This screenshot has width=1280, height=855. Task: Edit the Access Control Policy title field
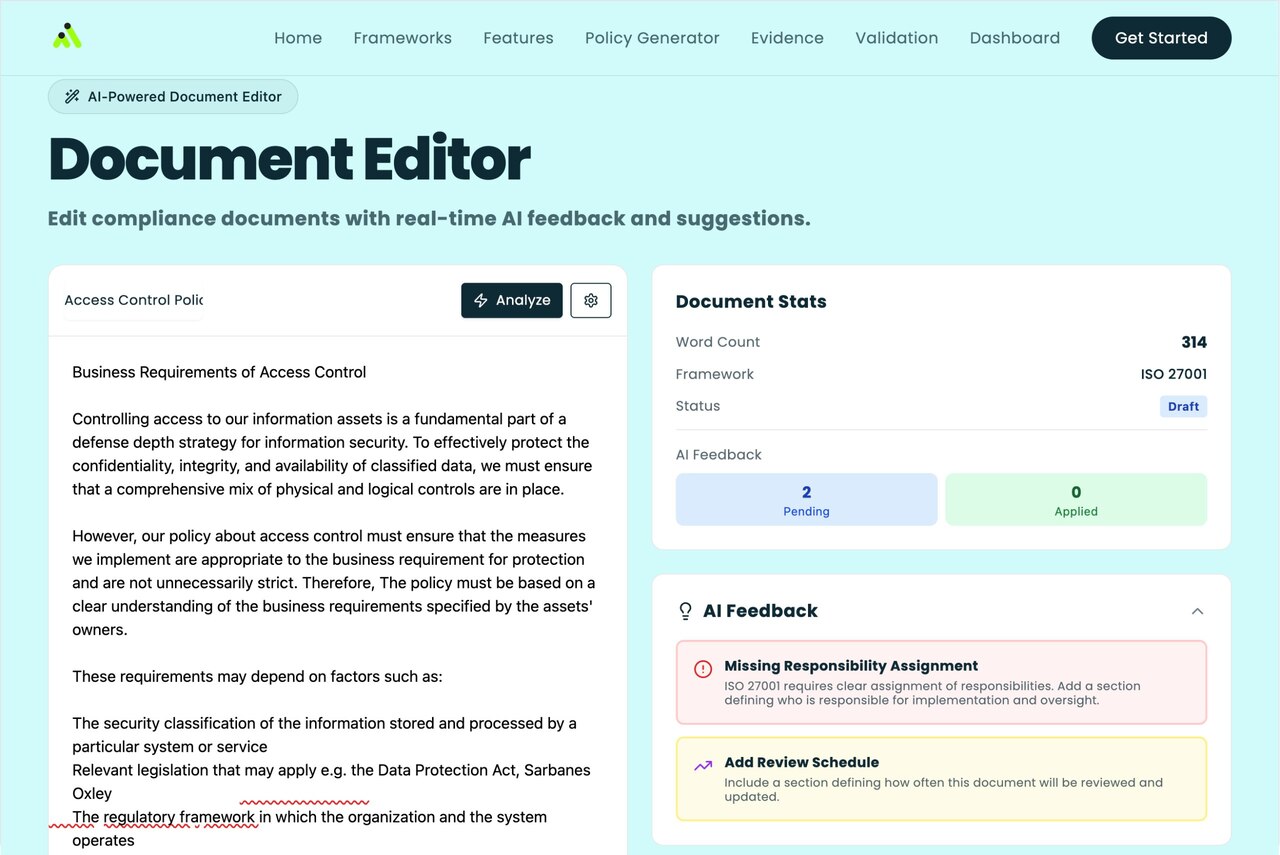(134, 300)
